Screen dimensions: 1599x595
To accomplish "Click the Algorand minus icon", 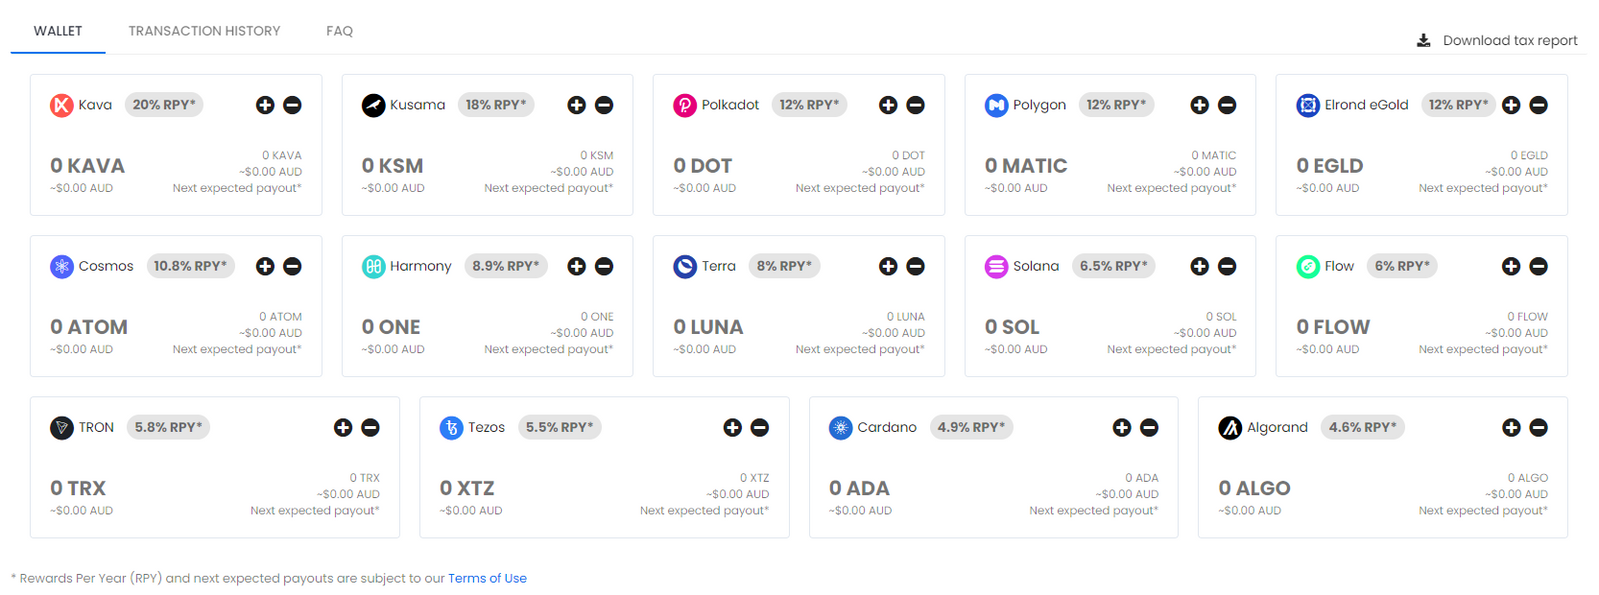I will 1539,428.
